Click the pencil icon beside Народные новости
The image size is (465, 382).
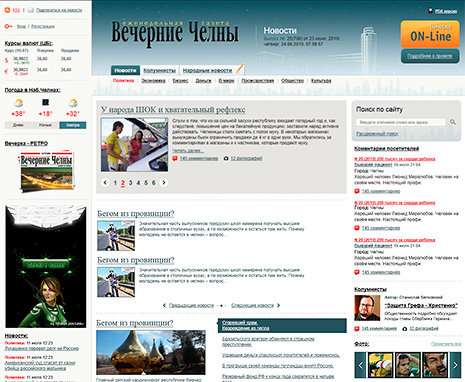[240, 69]
